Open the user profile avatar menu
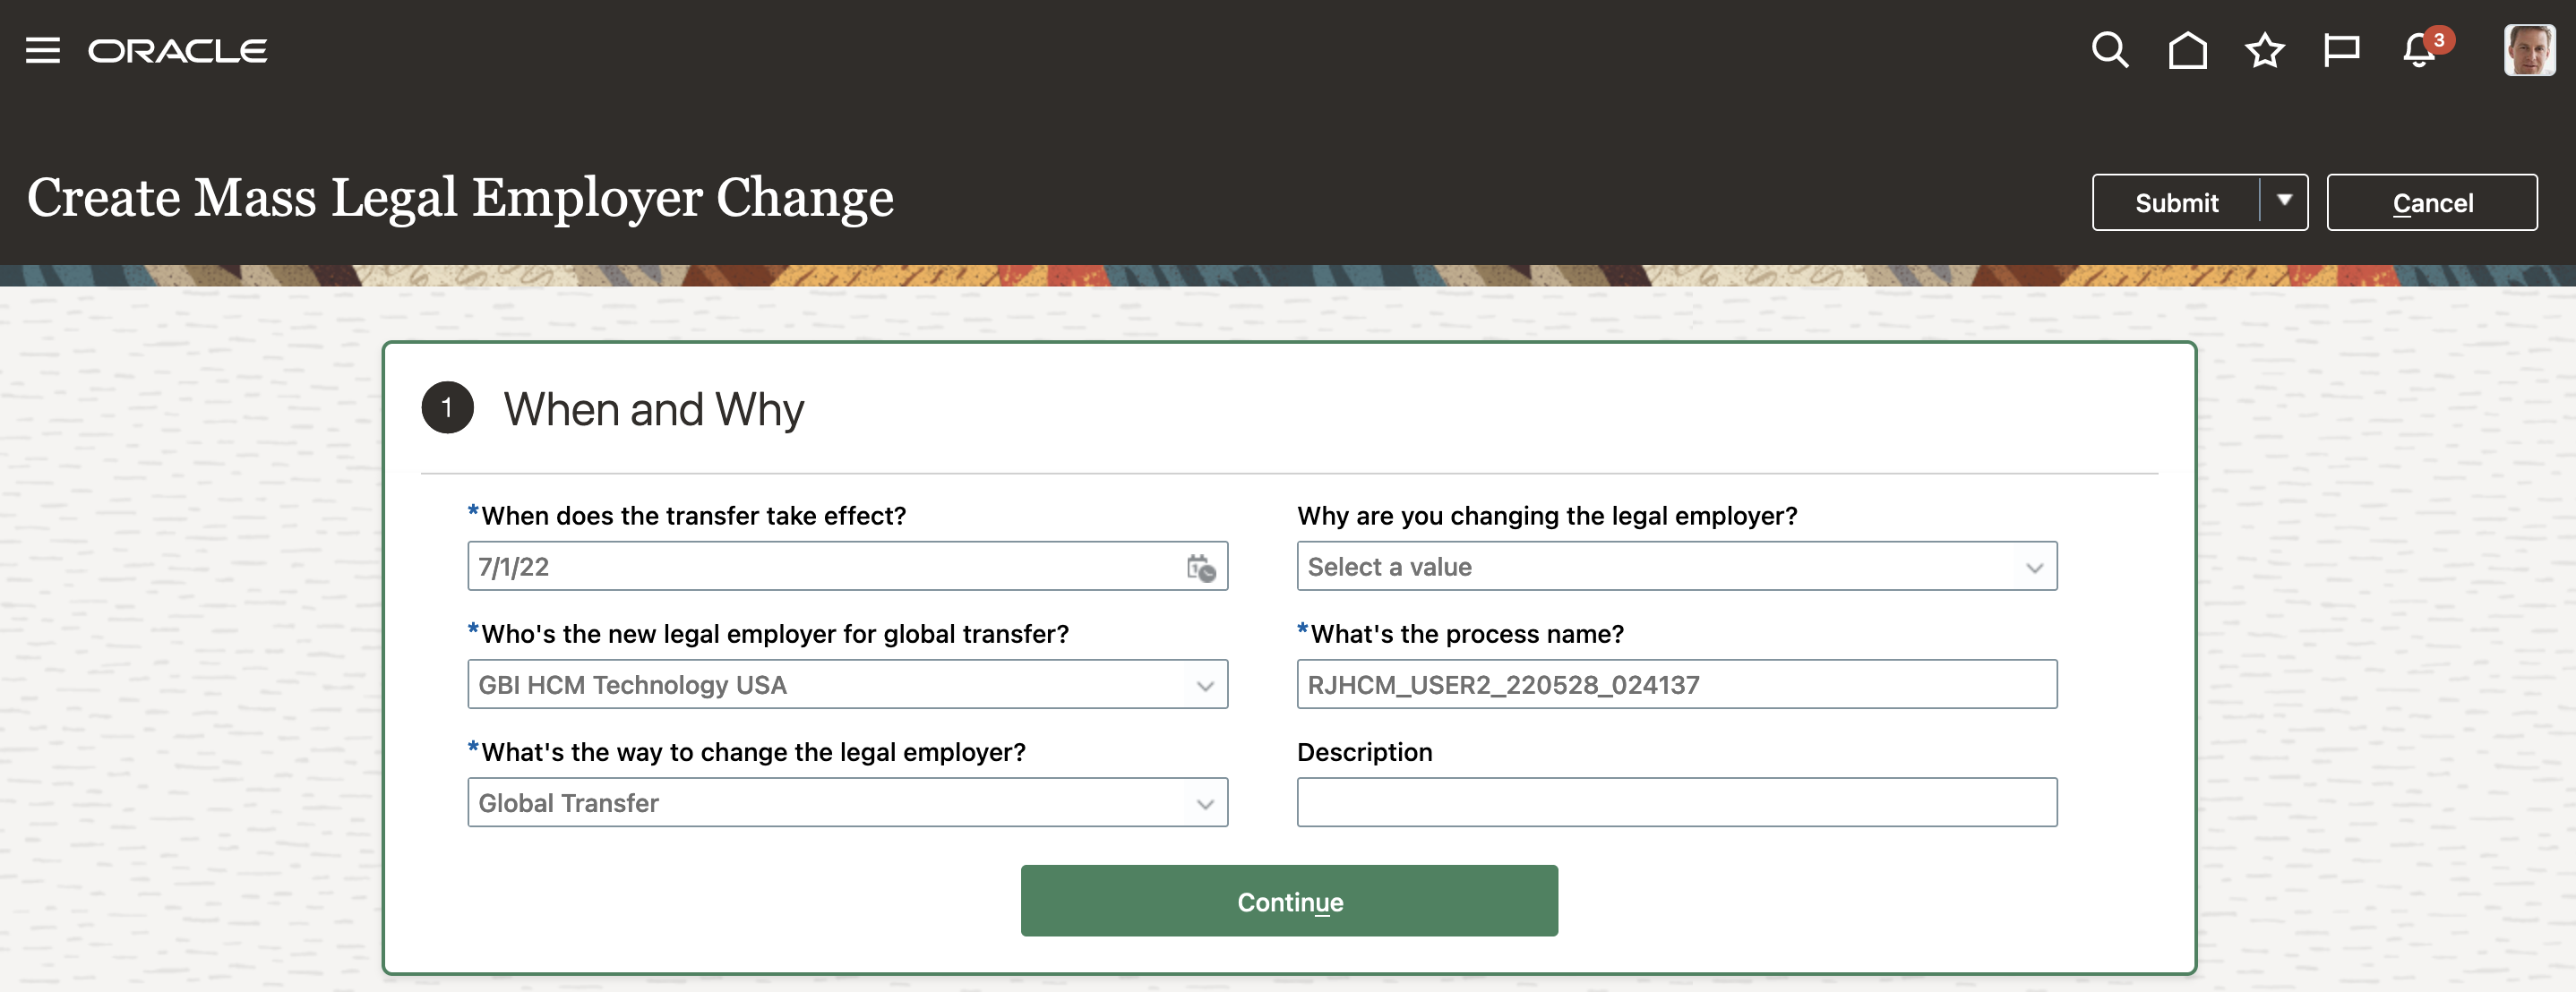Image resolution: width=2576 pixels, height=992 pixels. click(2528, 50)
